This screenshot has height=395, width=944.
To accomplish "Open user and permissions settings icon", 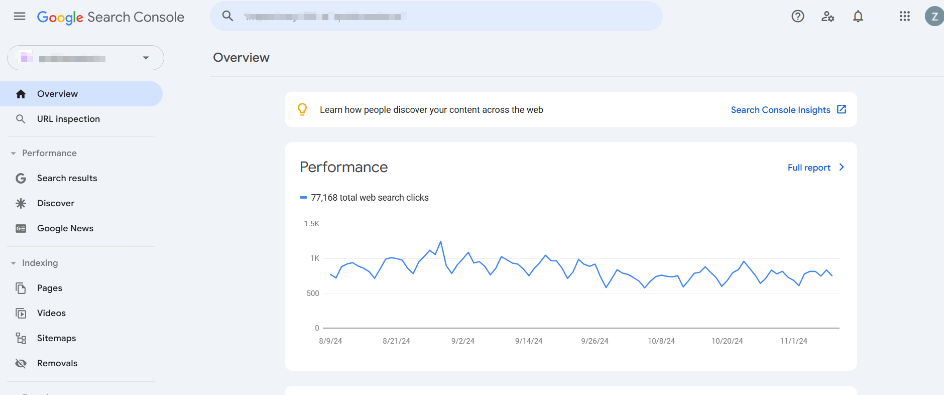I will tap(828, 16).
